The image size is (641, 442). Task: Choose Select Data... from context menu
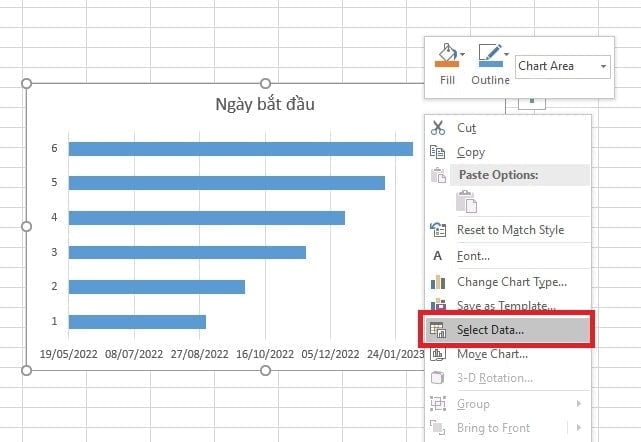[x=507, y=330]
